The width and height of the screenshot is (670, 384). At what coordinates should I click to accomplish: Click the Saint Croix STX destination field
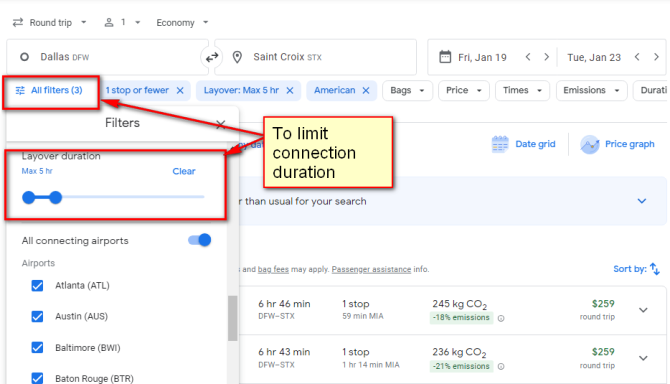click(315, 57)
